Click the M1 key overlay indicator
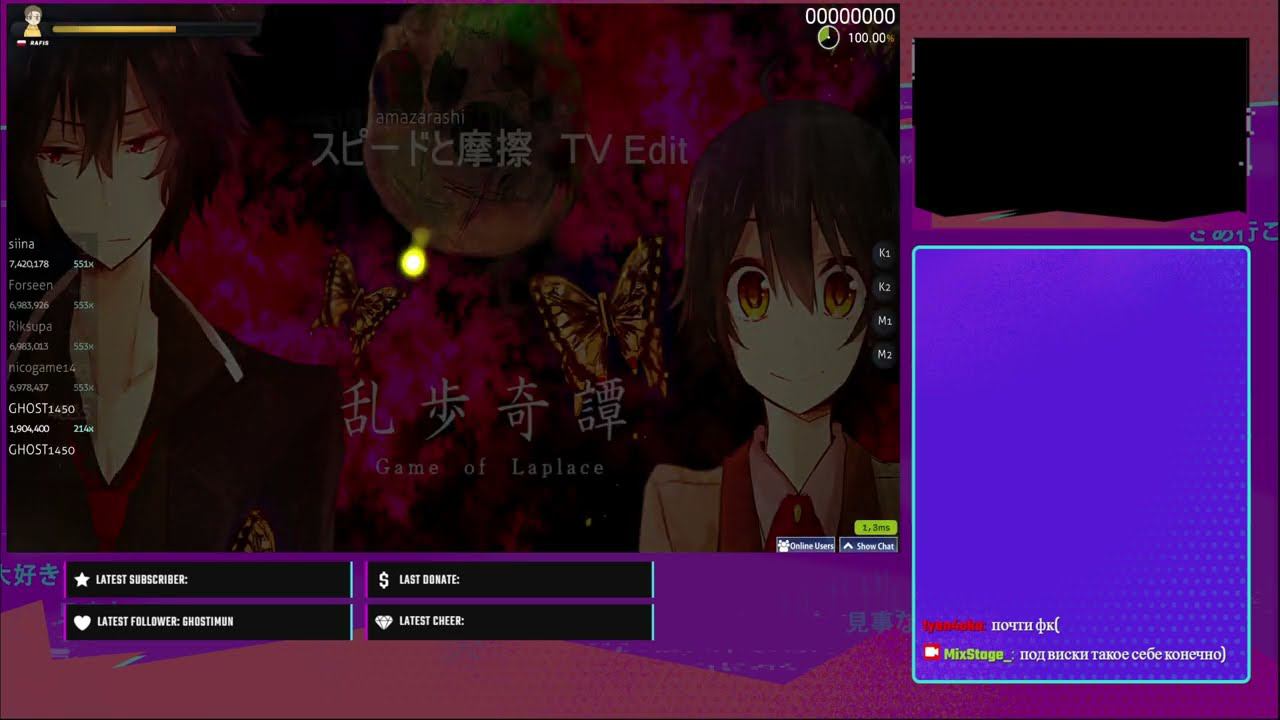Image resolution: width=1280 pixels, height=720 pixels. [x=885, y=321]
